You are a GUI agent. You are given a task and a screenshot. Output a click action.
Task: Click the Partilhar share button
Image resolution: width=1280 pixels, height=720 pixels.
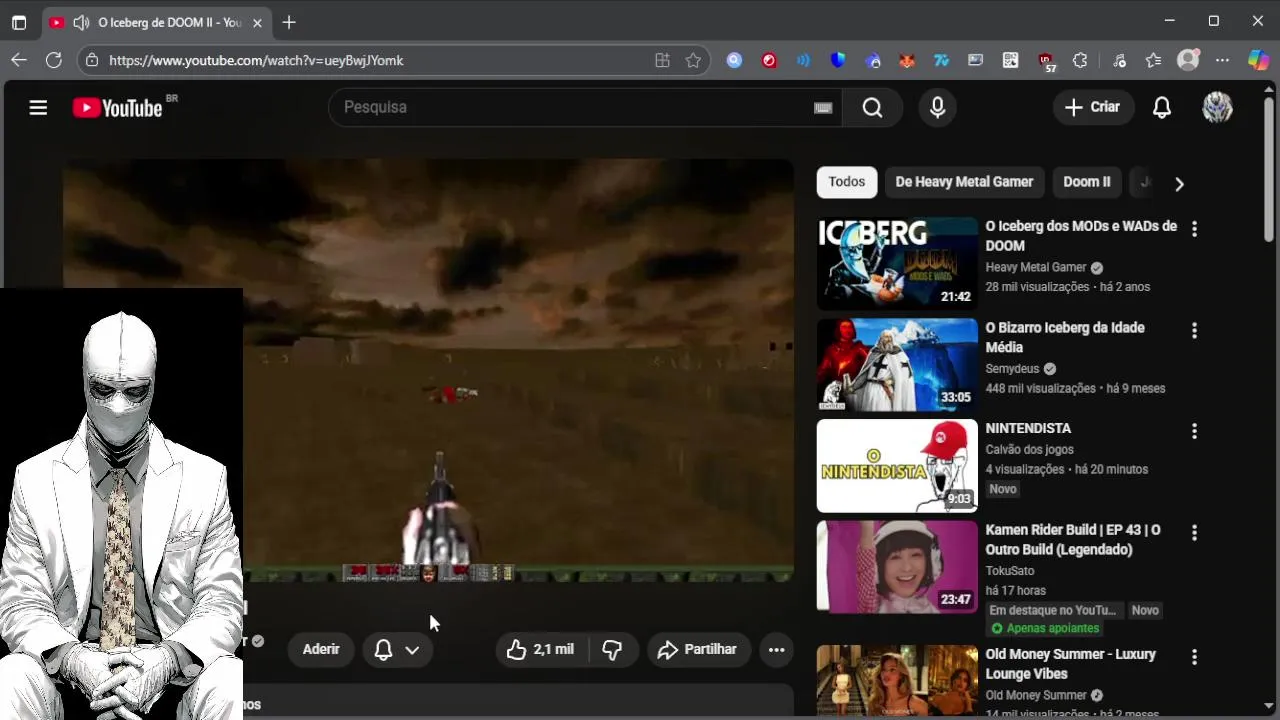tap(698, 650)
